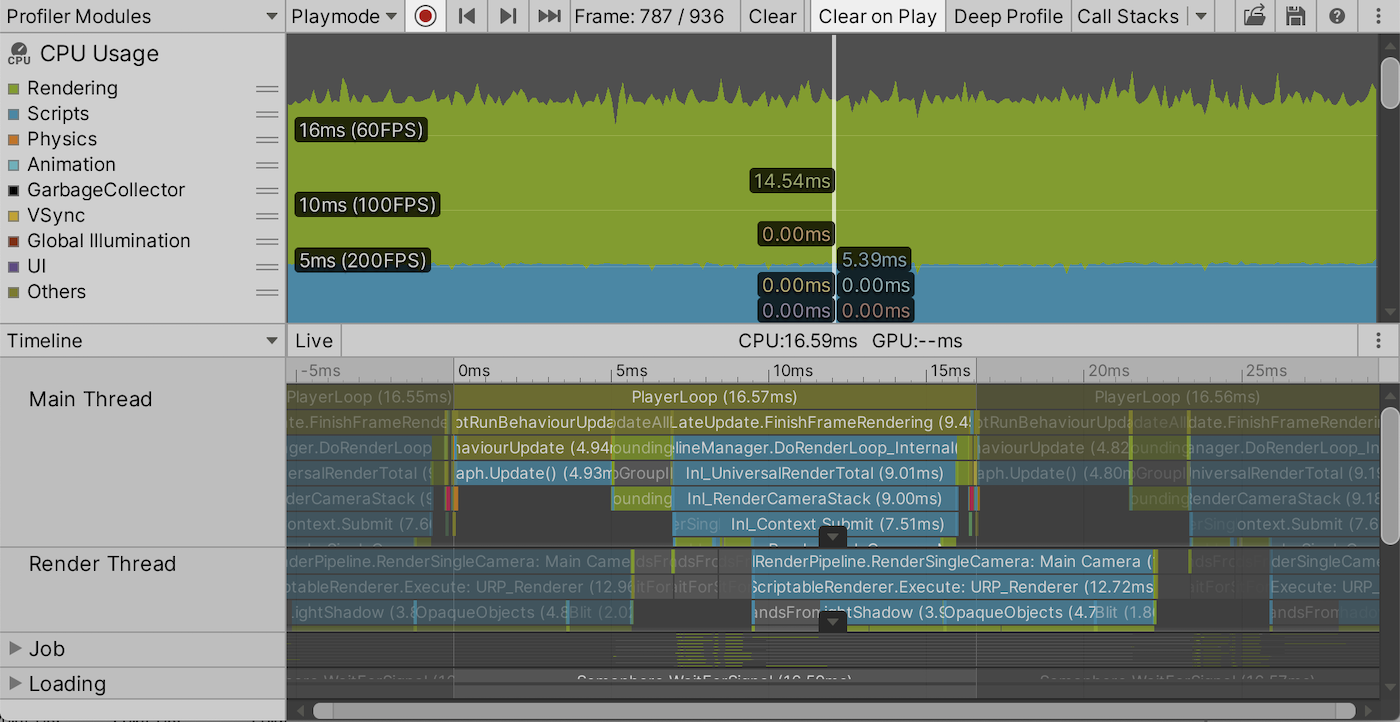Screen dimensions: 1400x722
Task: Select the Inl_RenderCameraStack (9.00ms) sample
Action: point(814,498)
